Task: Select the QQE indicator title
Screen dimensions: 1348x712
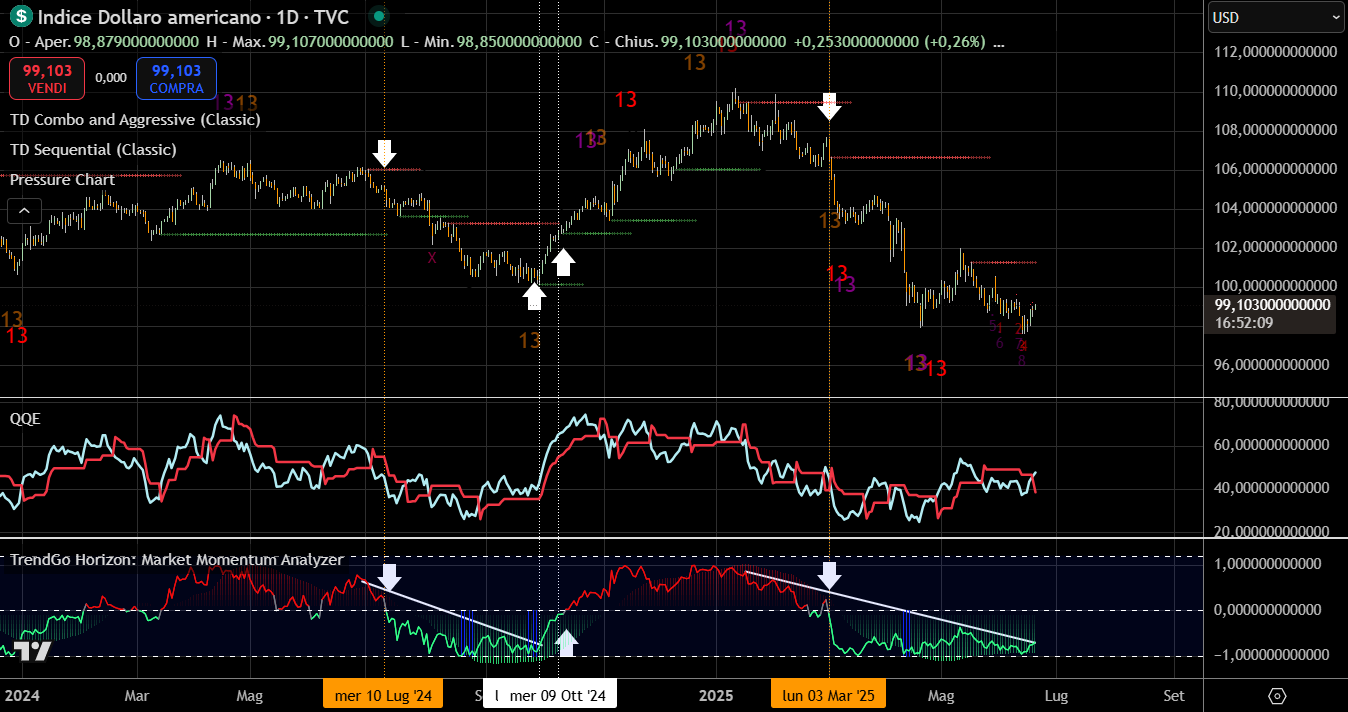Action: pyautogui.click(x=25, y=419)
